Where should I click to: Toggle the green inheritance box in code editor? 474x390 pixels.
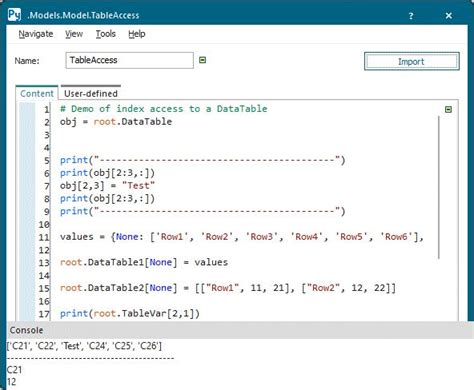coord(448,109)
